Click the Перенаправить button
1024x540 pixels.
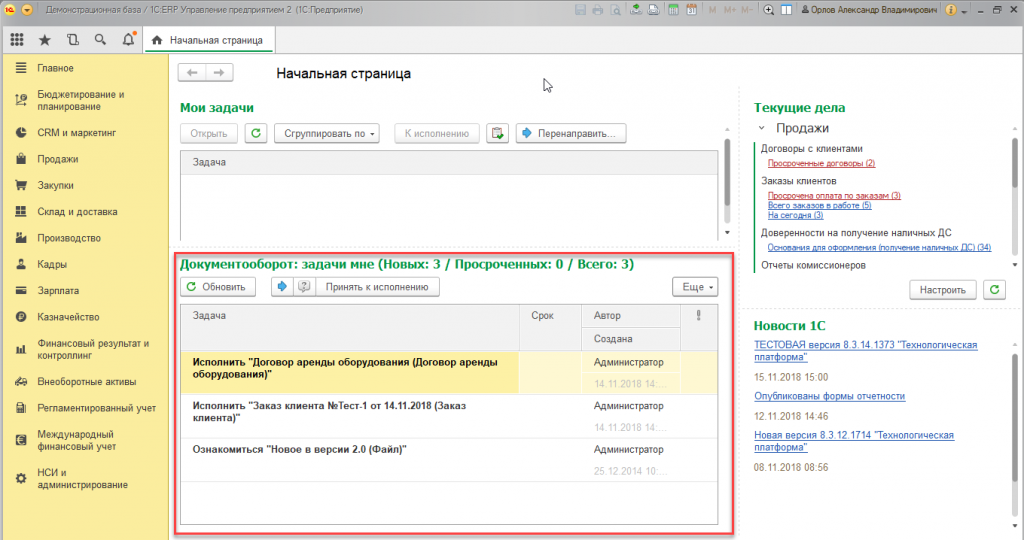tap(571, 133)
